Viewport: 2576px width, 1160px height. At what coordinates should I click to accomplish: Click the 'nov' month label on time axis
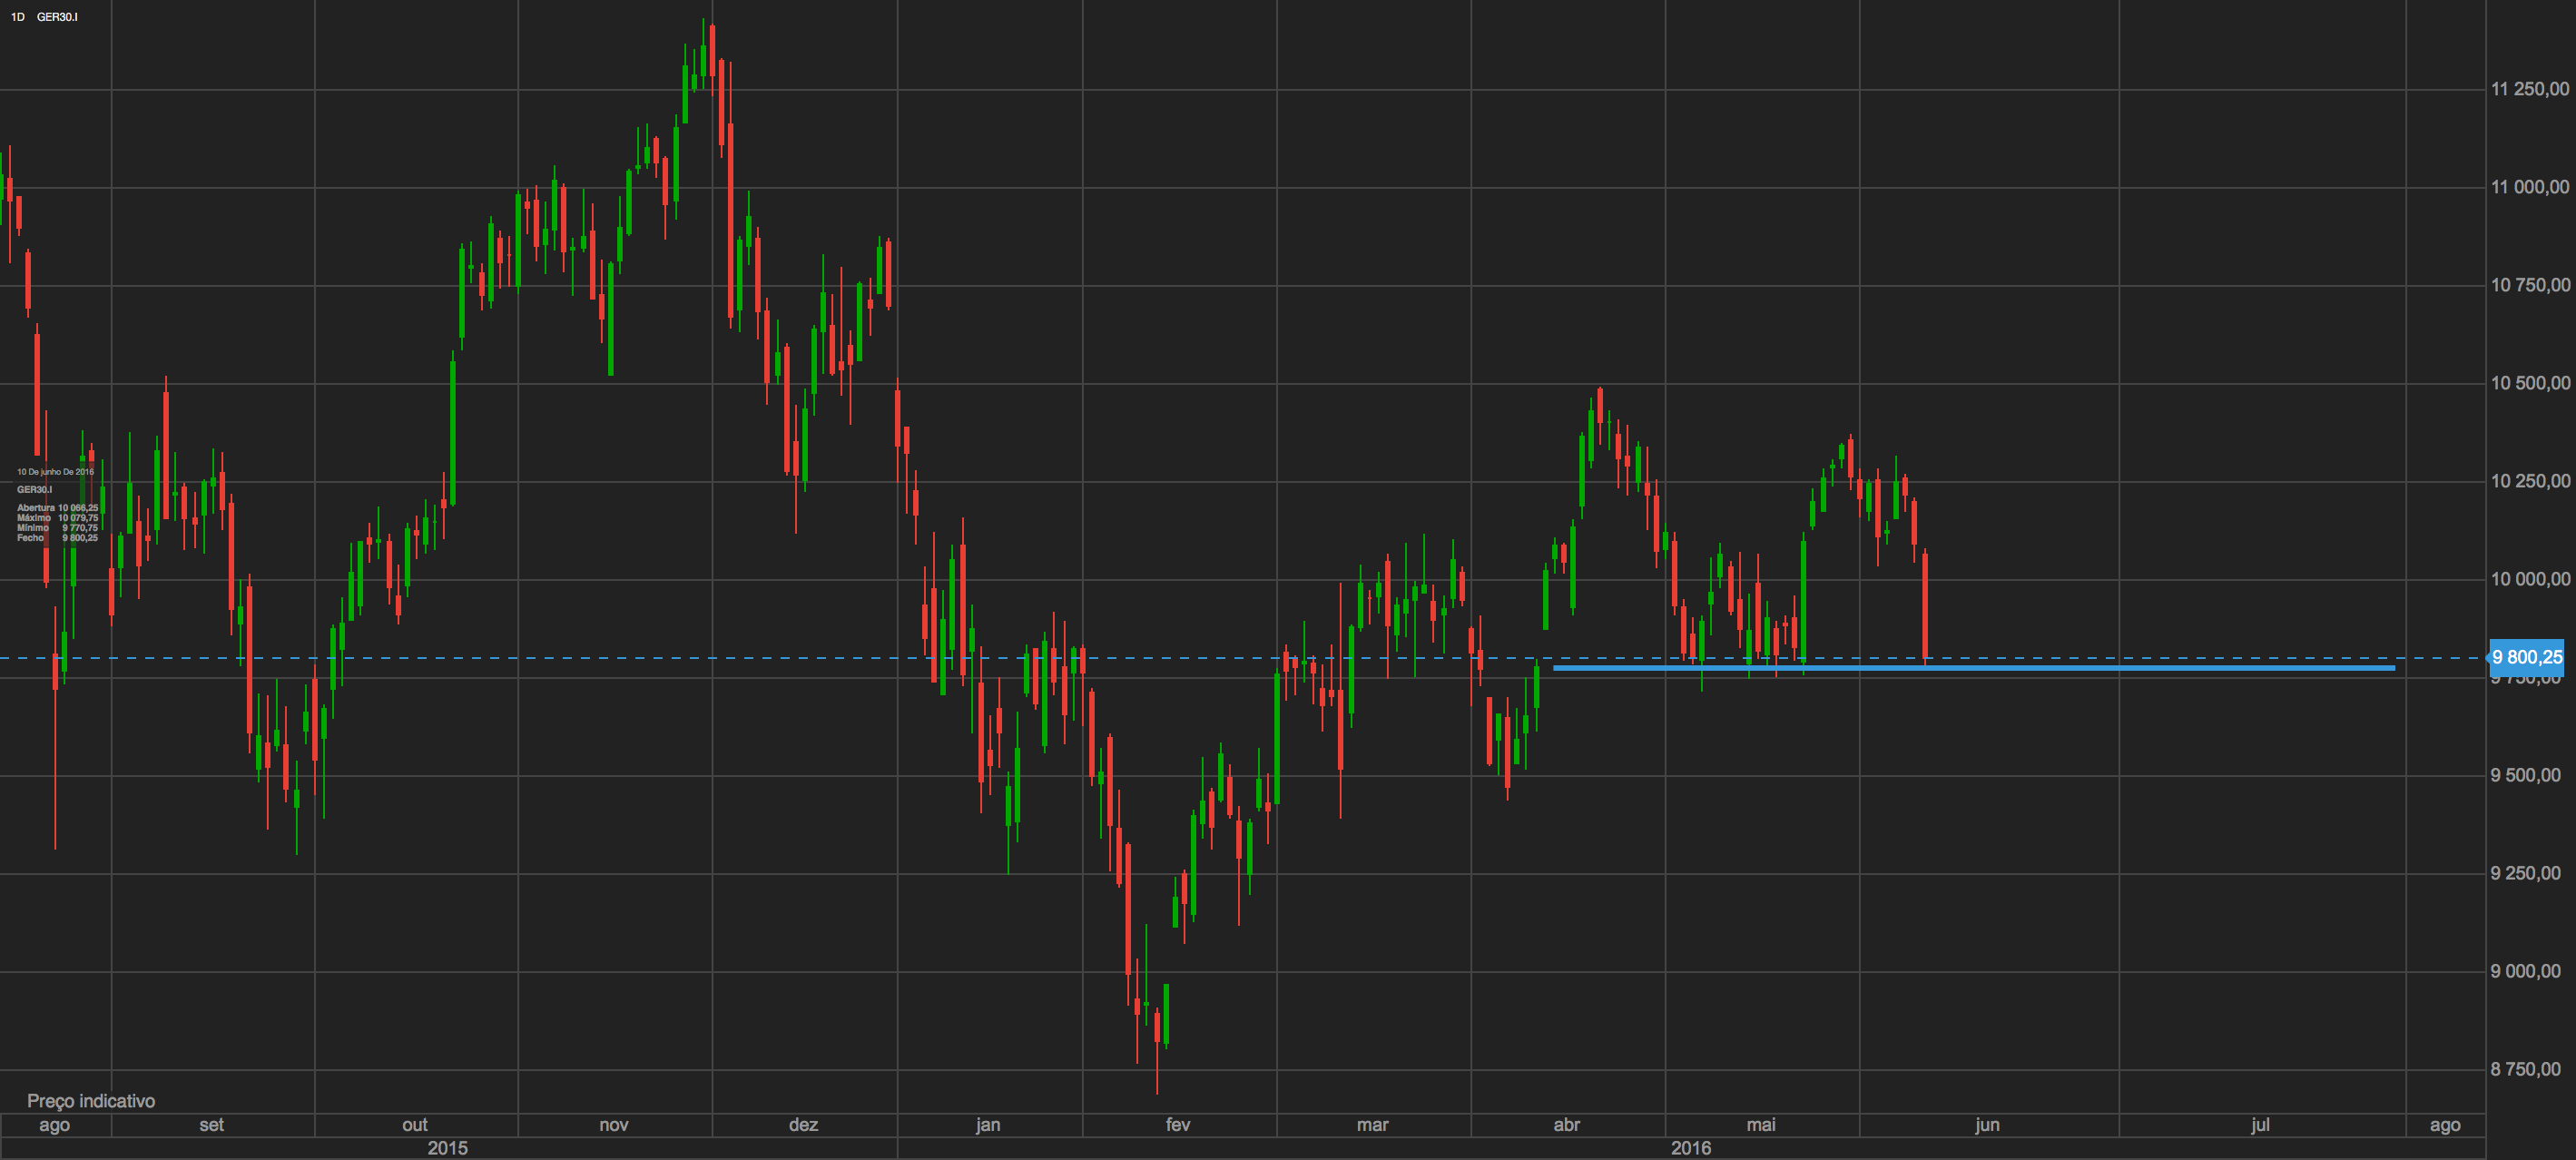[x=613, y=1125]
